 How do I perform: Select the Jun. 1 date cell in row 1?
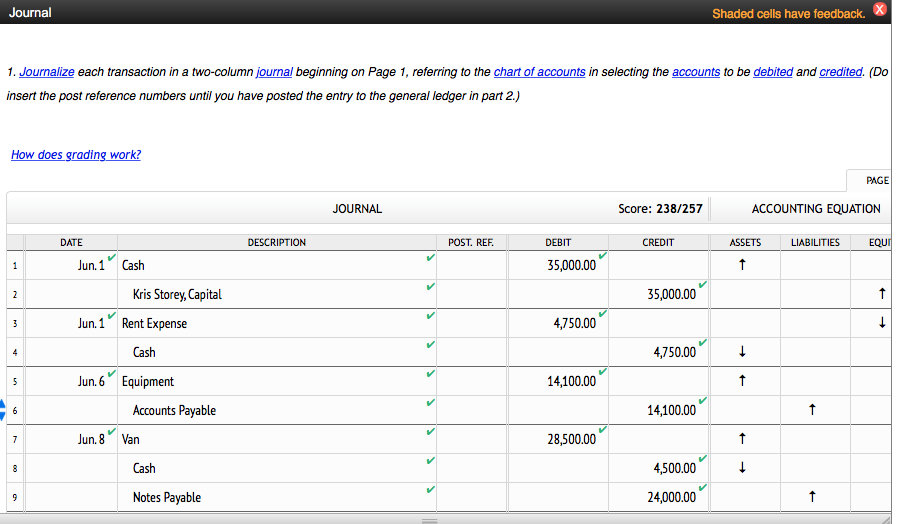tap(71, 265)
